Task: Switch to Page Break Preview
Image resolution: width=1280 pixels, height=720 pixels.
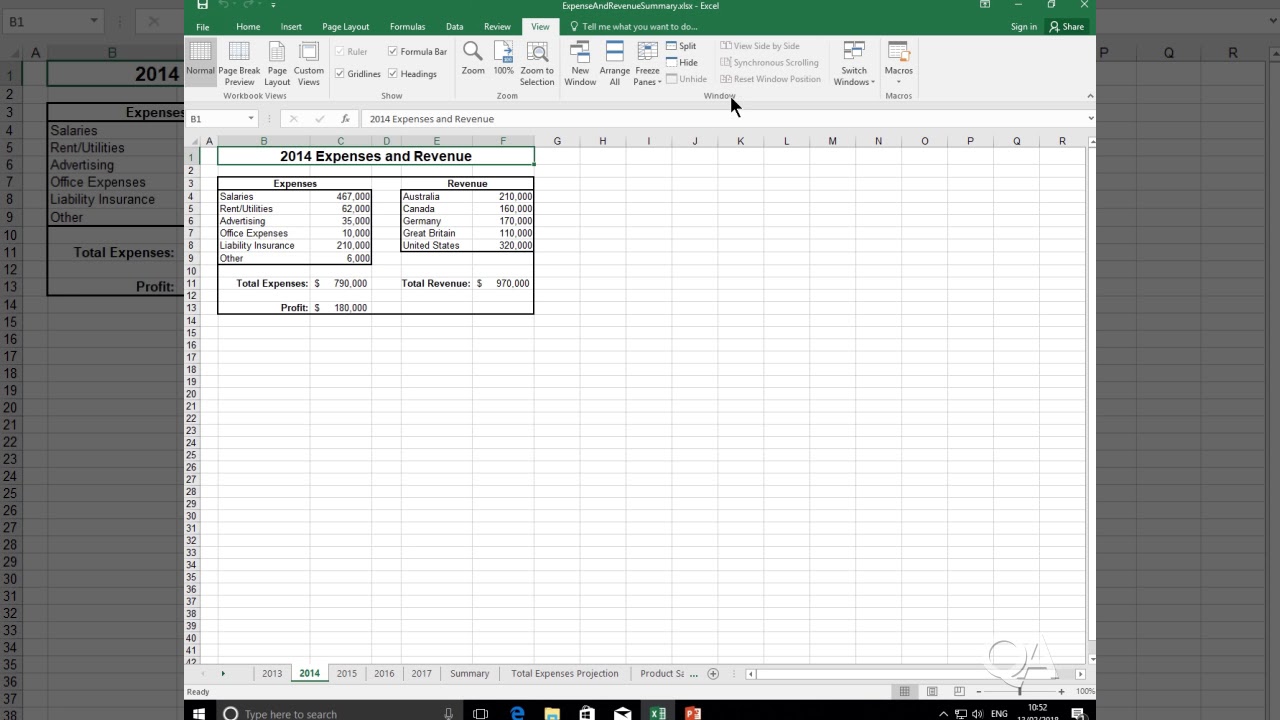Action: [239, 63]
